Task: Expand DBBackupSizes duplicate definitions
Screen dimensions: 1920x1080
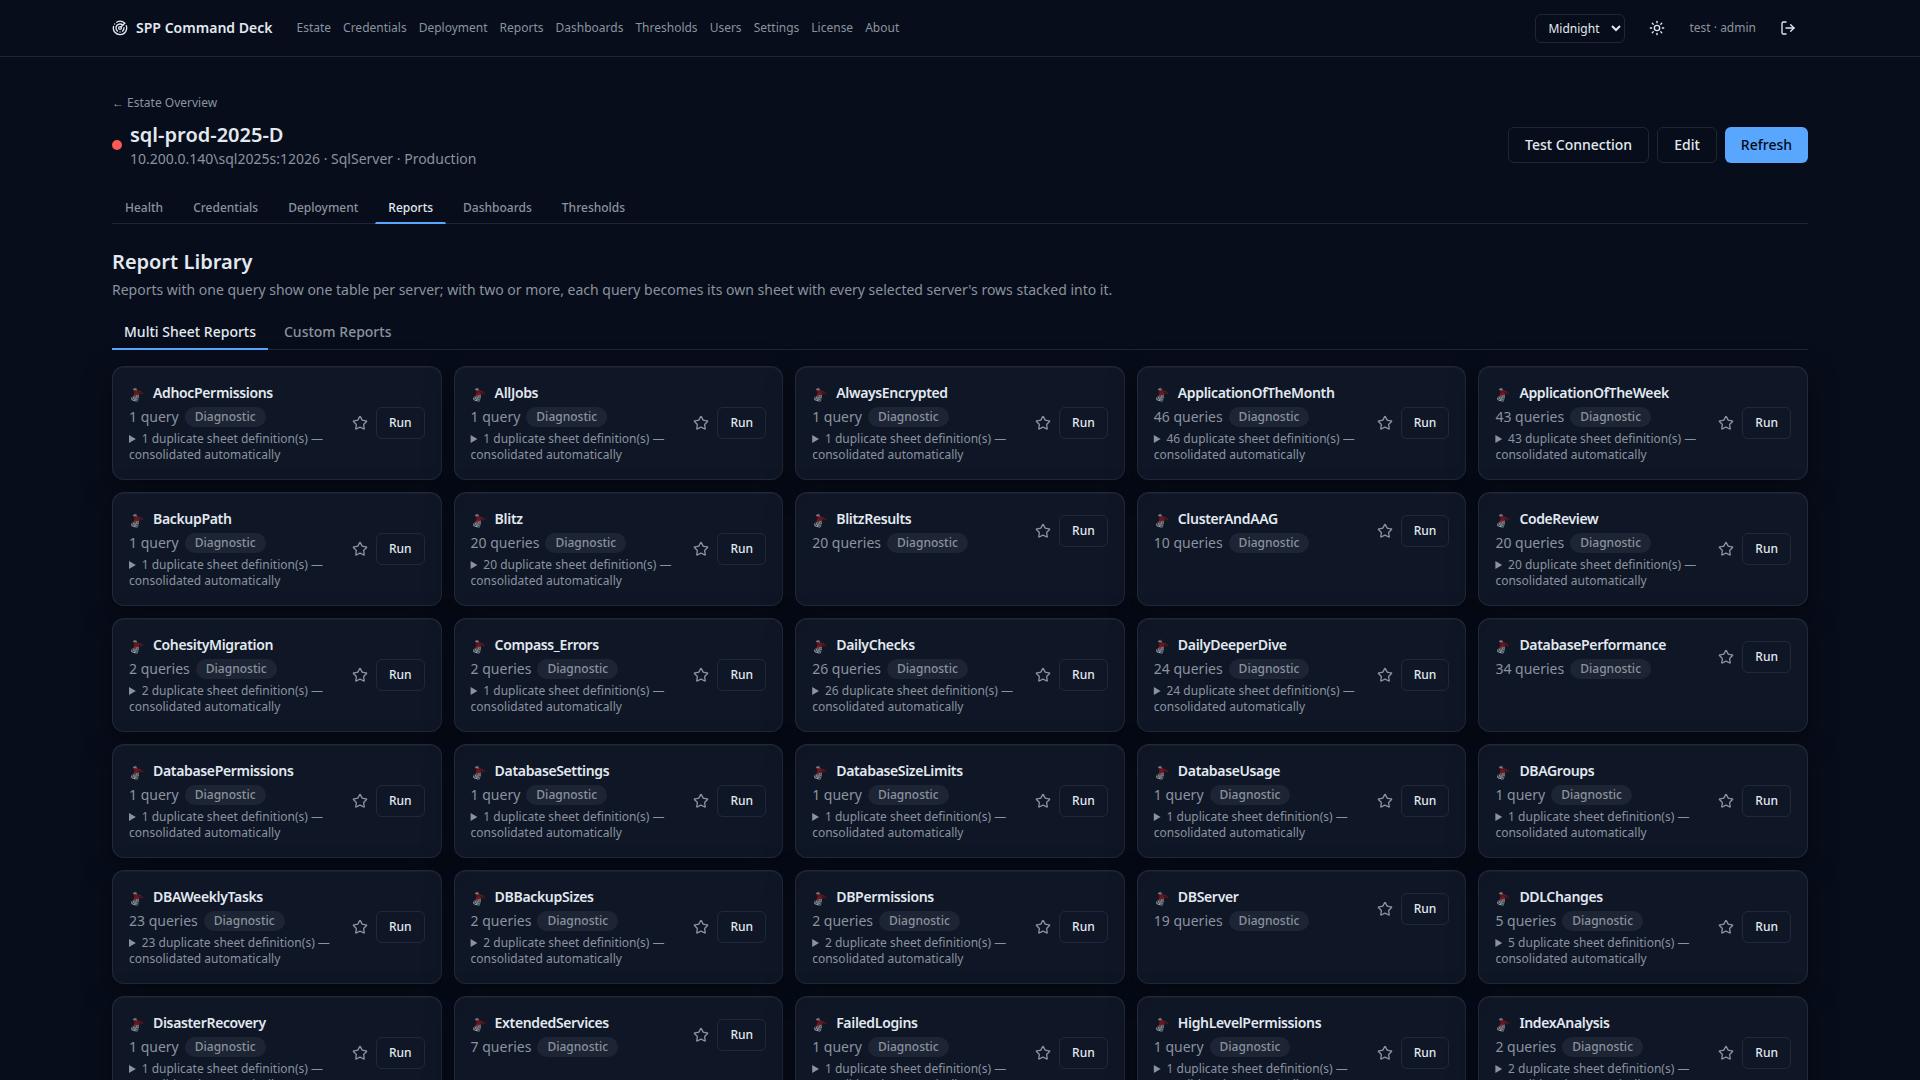Action: (x=567, y=951)
